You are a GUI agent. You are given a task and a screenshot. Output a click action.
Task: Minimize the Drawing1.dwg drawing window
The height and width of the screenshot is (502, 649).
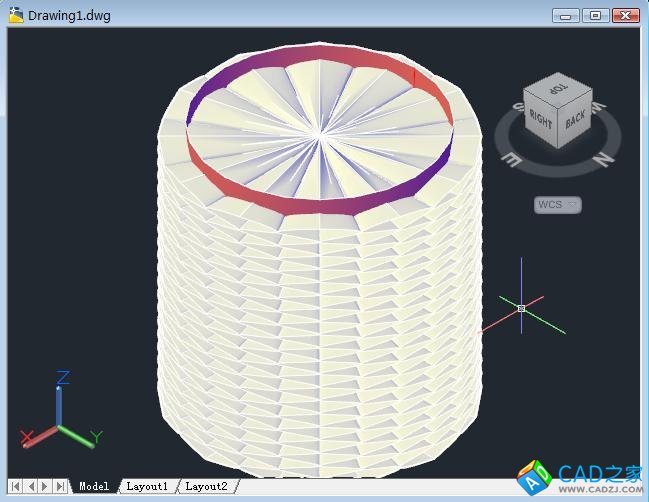pos(566,15)
